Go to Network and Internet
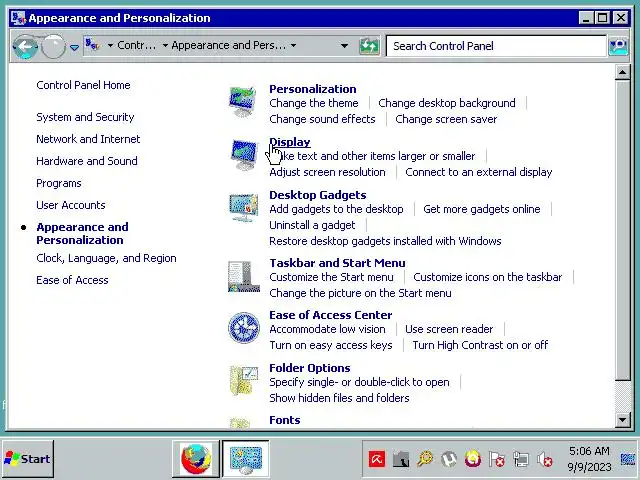The height and width of the screenshot is (480, 640). point(88,139)
